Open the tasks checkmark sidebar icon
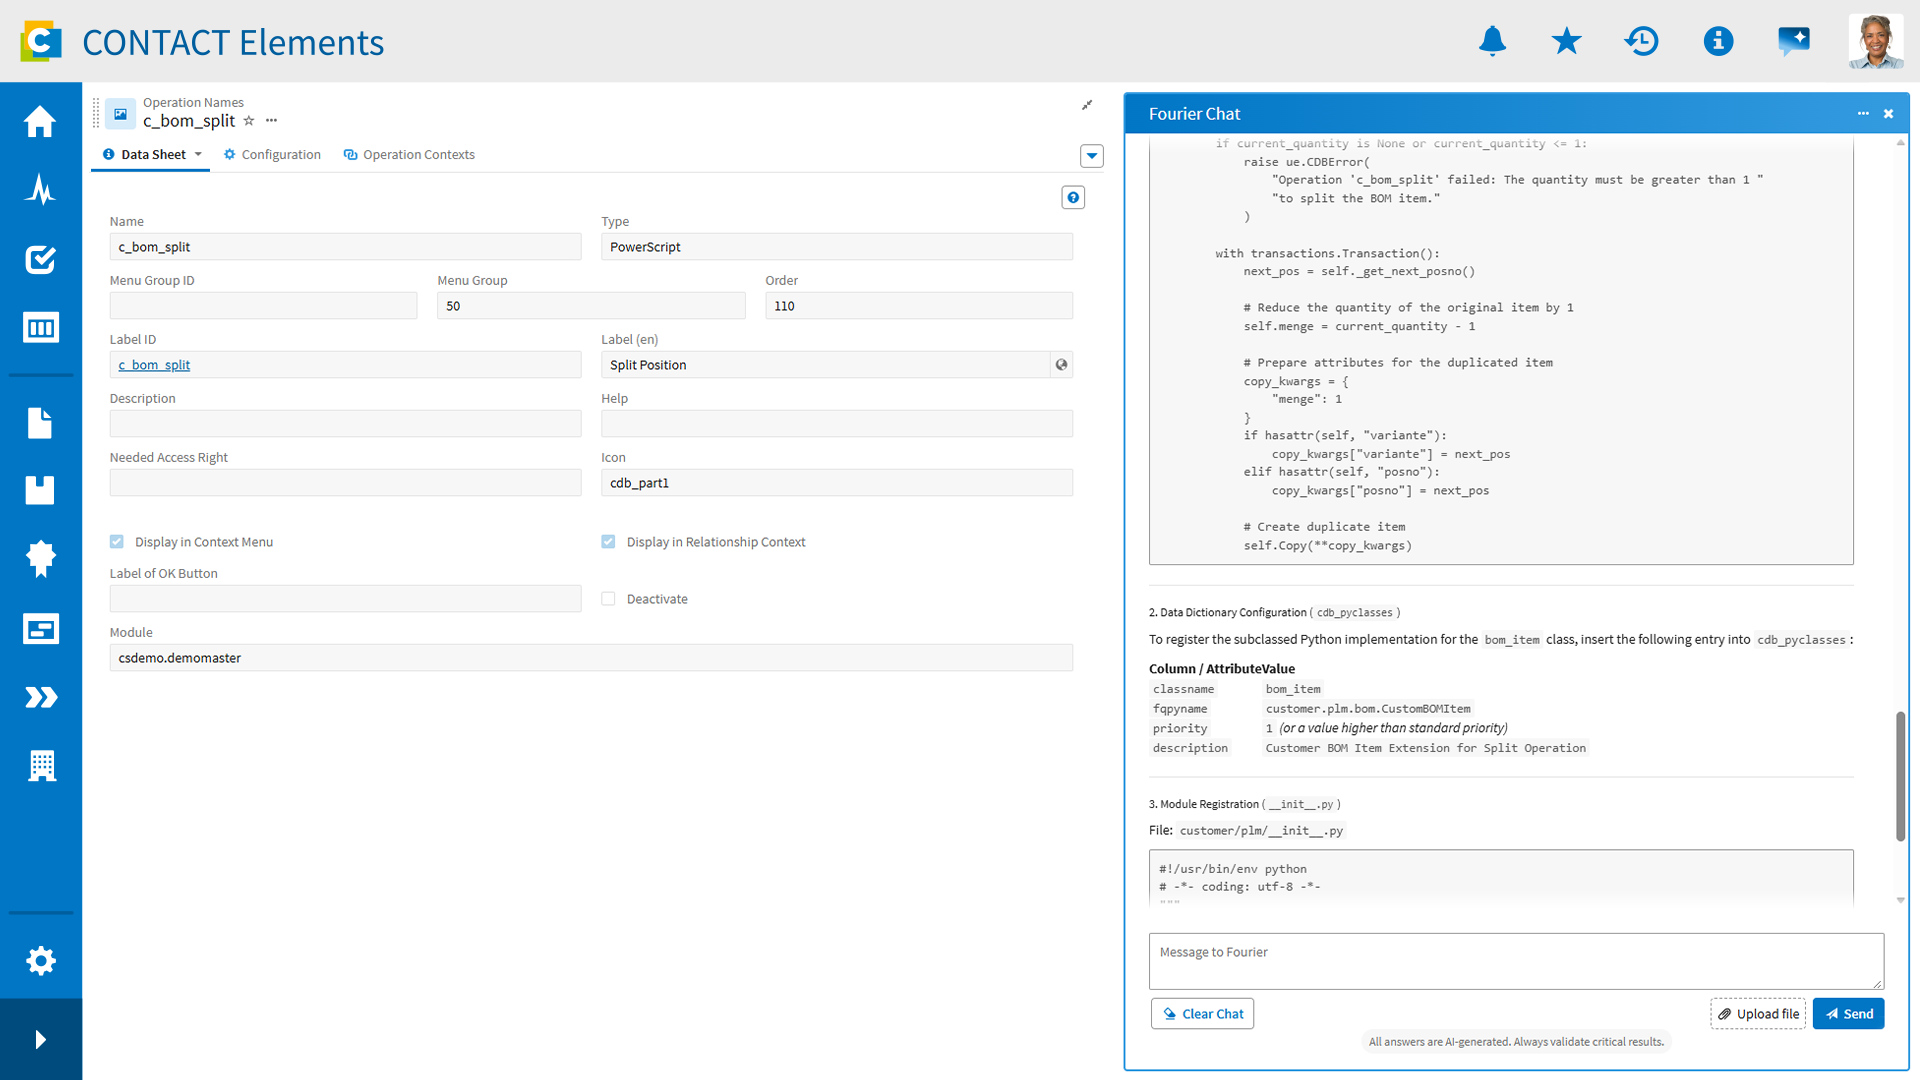Screen dimensions: 1920x1080 (x=40, y=259)
